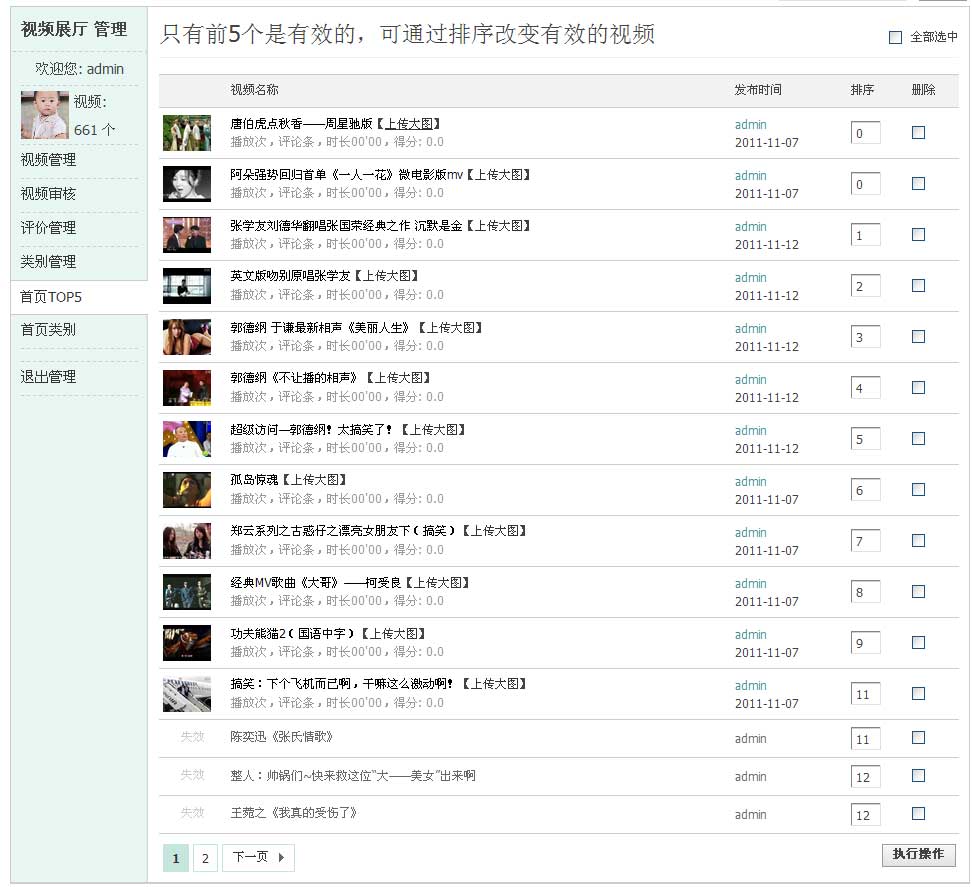The image size is (972, 887).
Task: Click sort field of 陈奕迅《张氏情歌》 row
Action: click(x=865, y=739)
